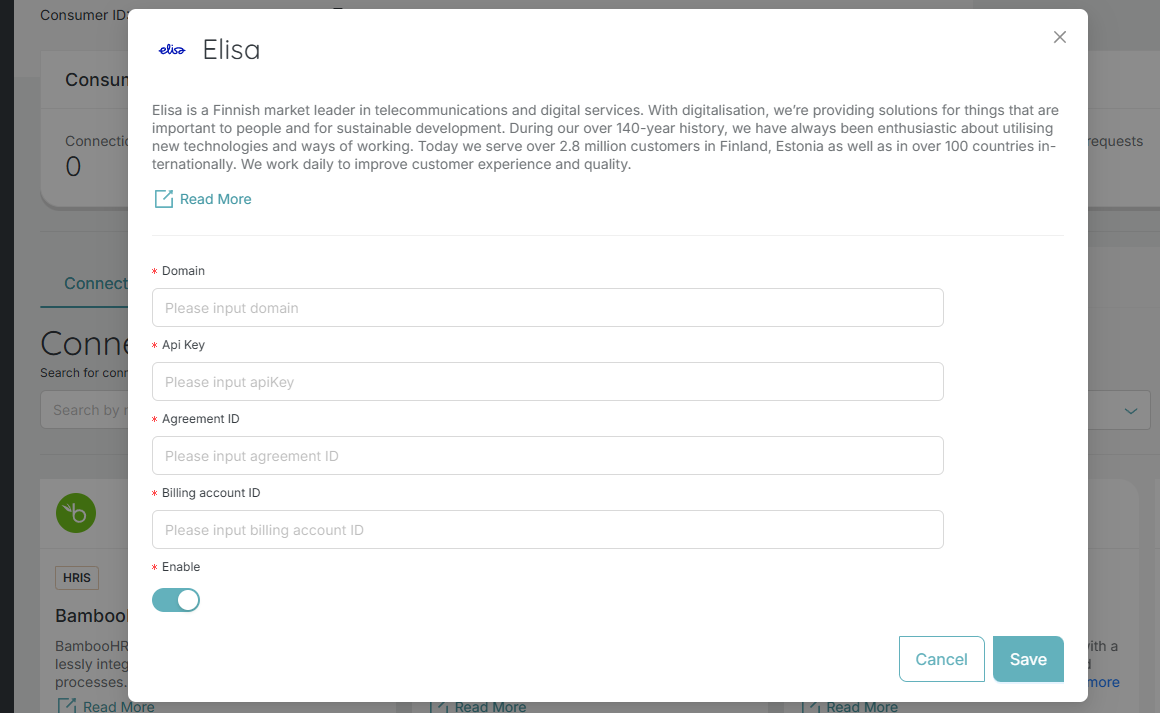Focus the Api Key input field
The image size is (1160, 713).
547,382
